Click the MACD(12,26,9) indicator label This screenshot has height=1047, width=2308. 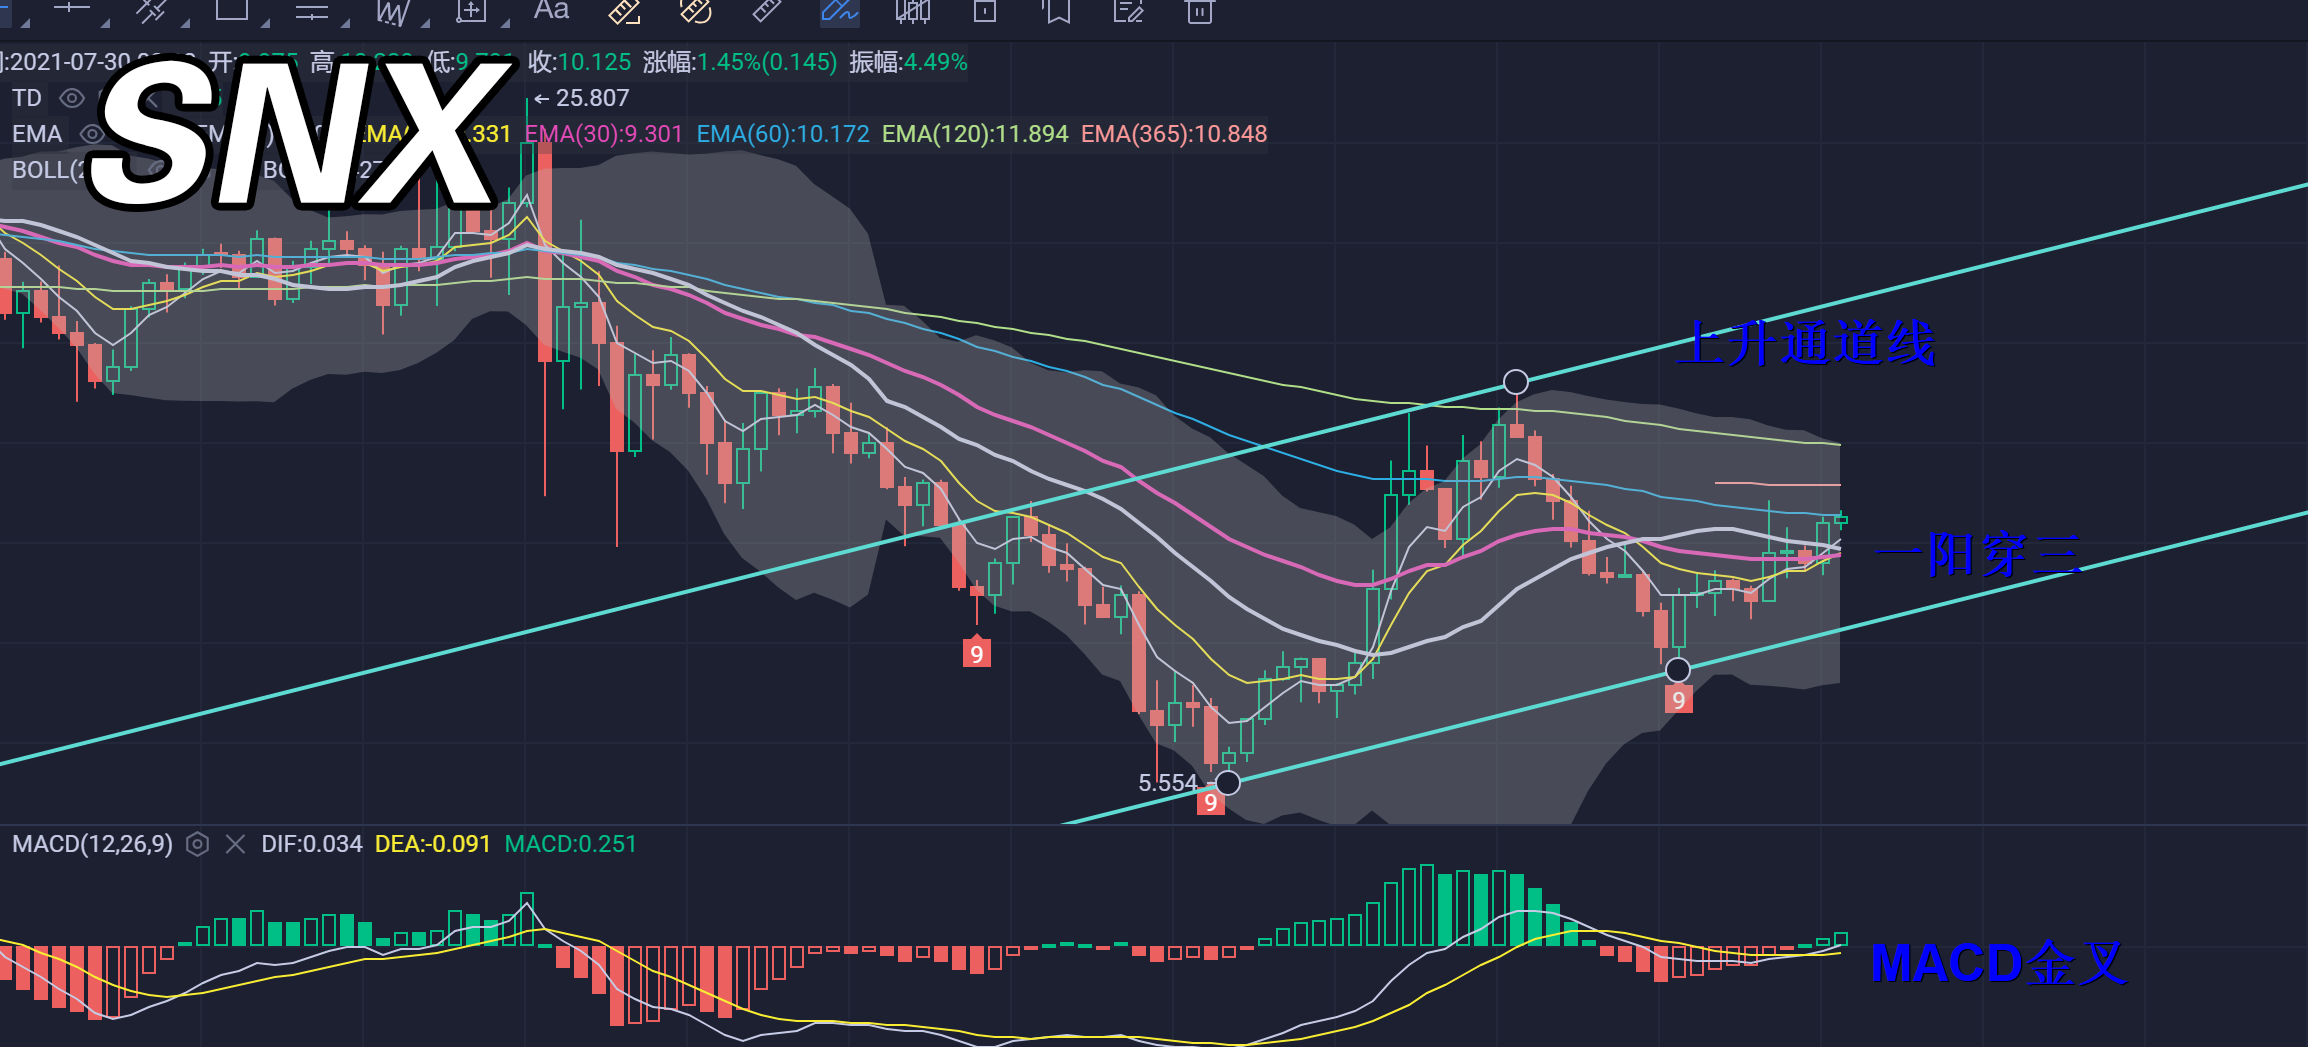click(x=92, y=844)
